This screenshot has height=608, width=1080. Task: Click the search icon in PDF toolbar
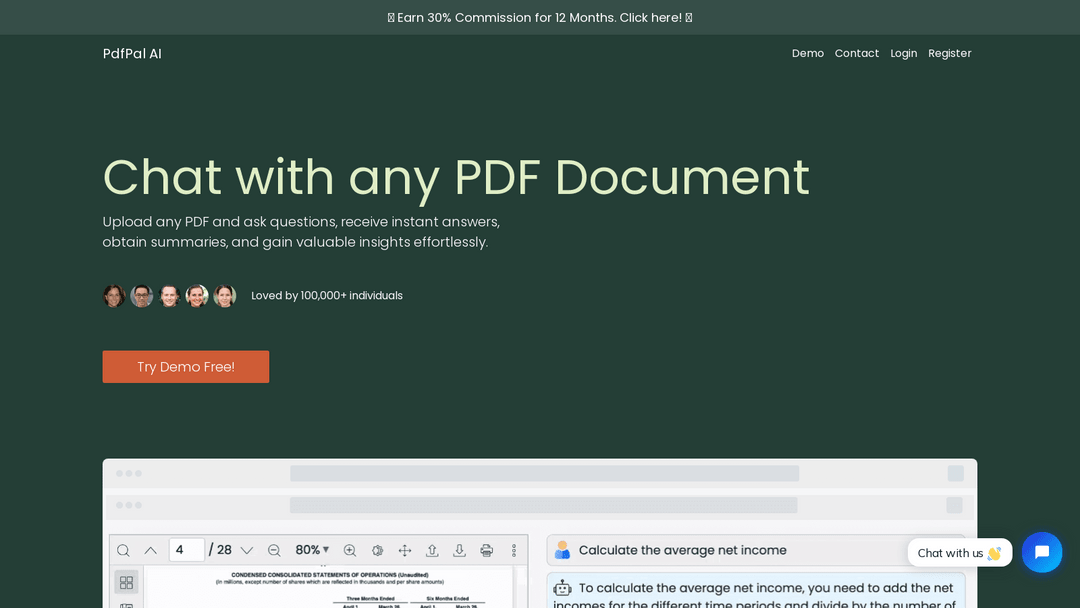coord(123,550)
